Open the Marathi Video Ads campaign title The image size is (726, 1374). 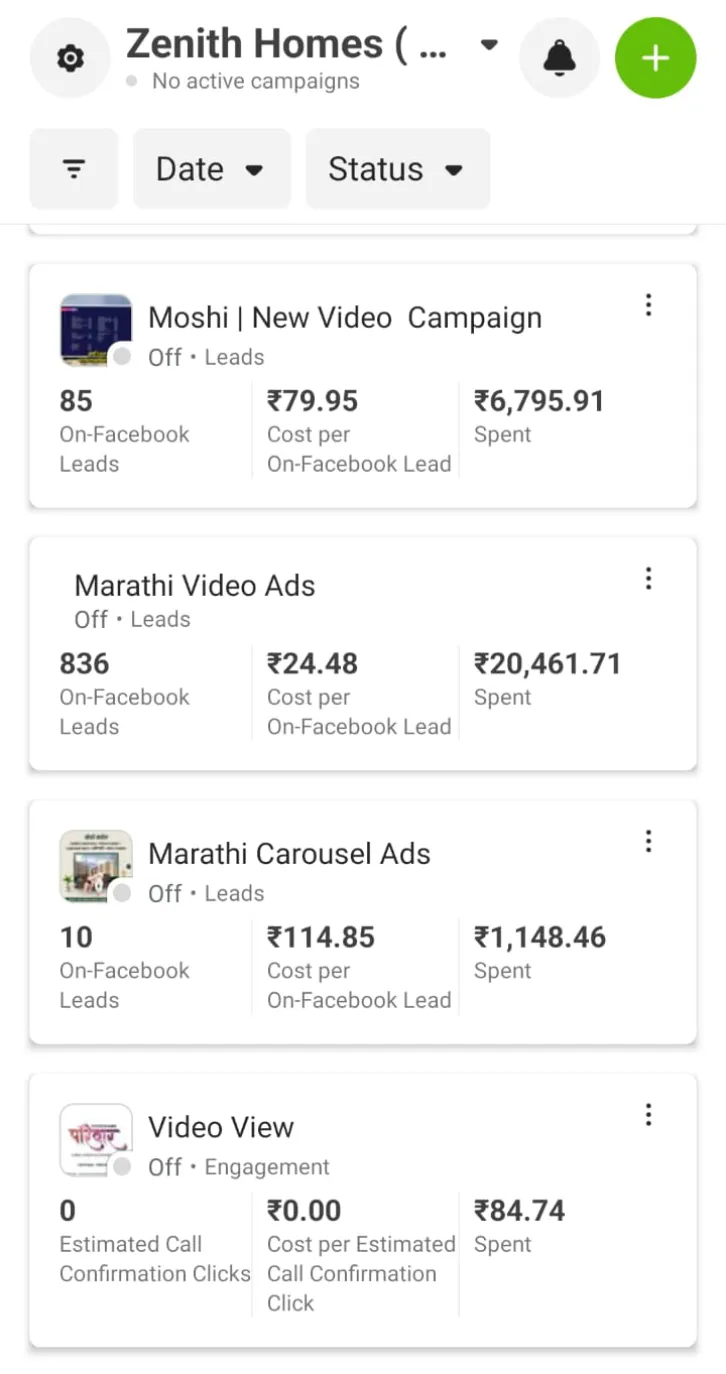(195, 586)
